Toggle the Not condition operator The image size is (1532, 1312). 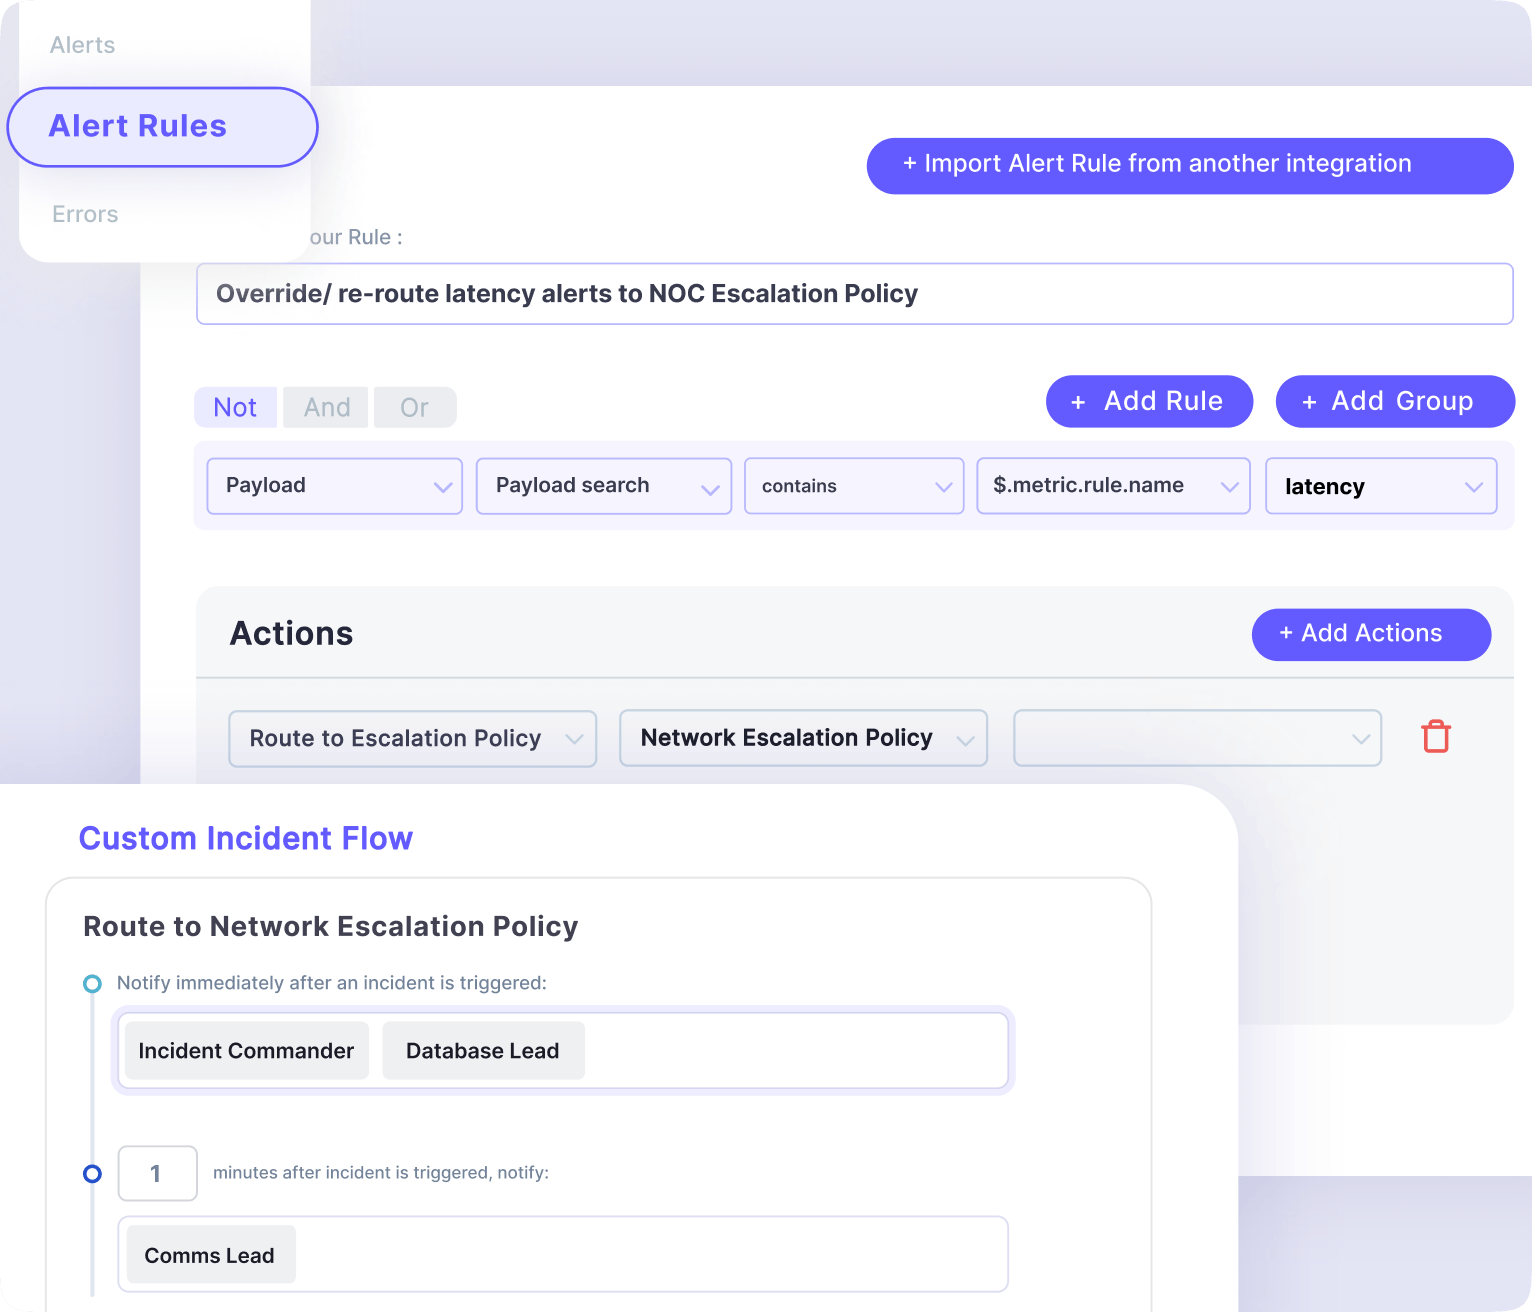[x=235, y=408]
